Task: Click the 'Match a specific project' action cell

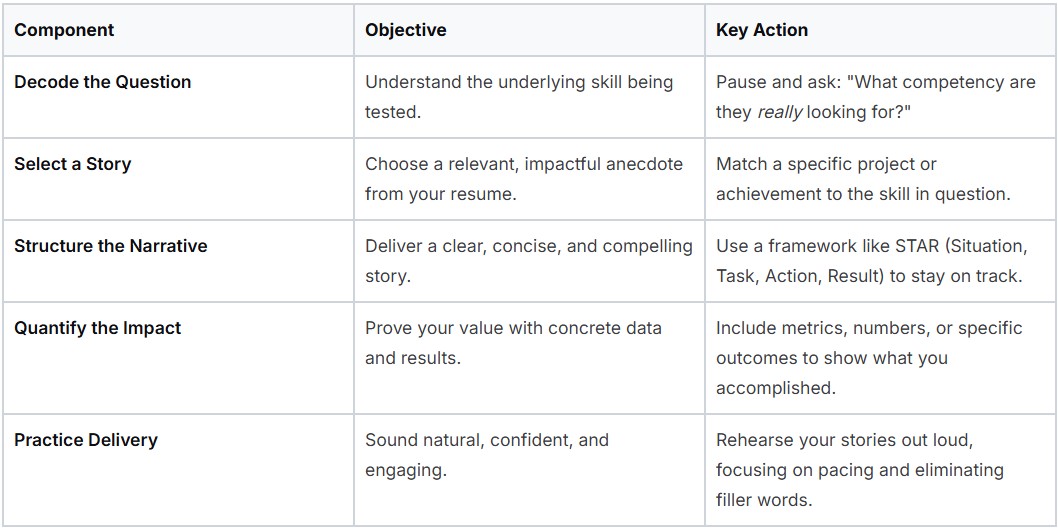Action: (x=862, y=179)
